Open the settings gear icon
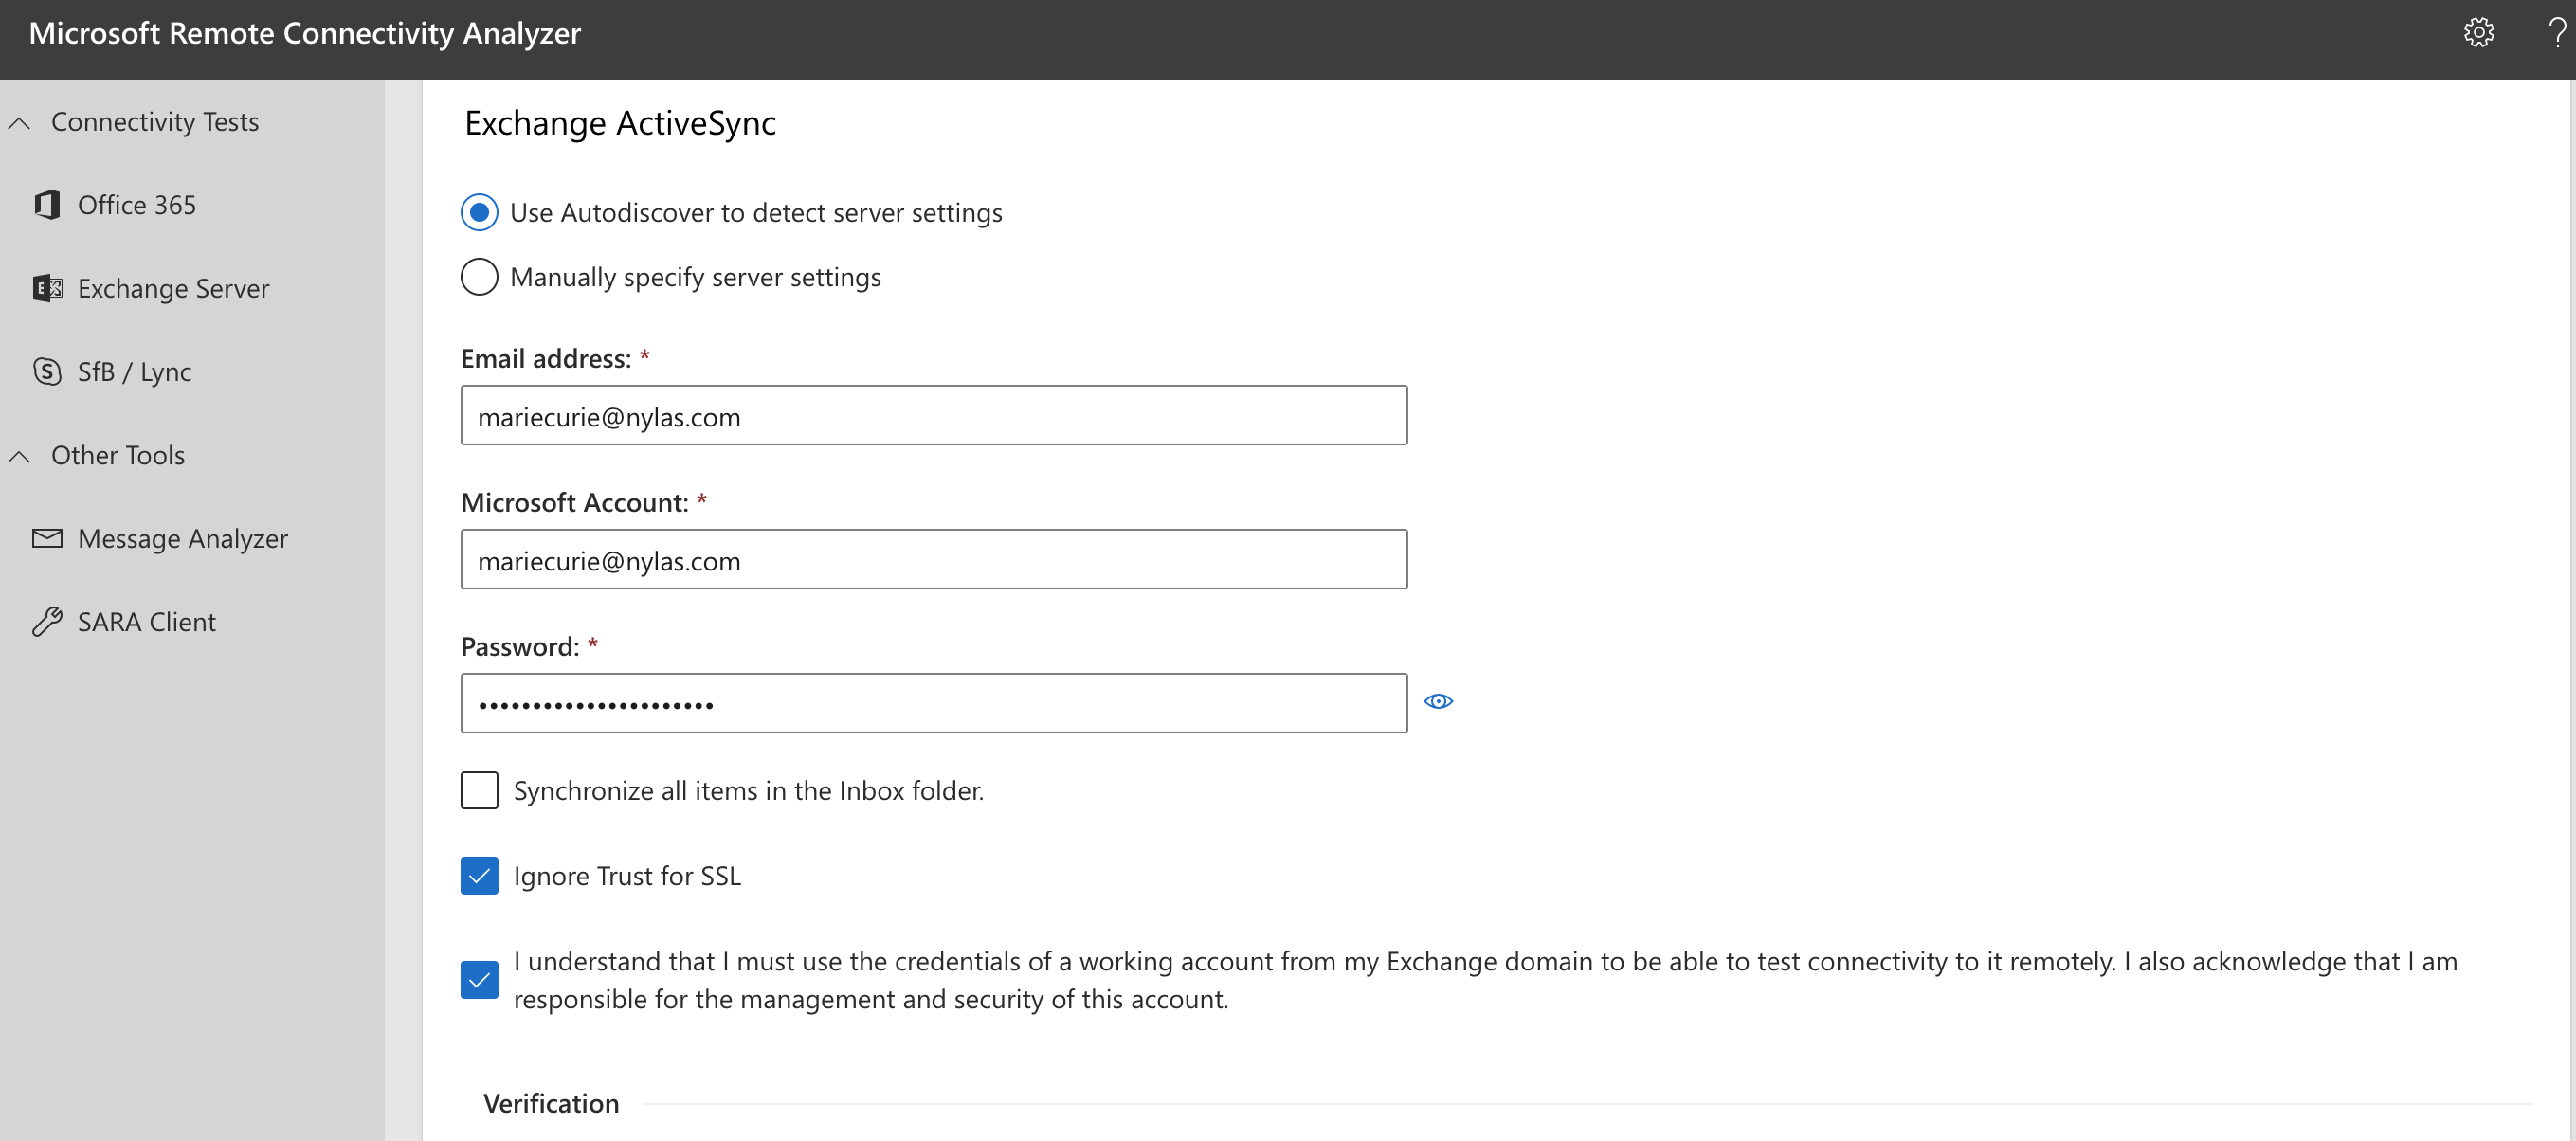Image resolution: width=2576 pixels, height=1141 pixels. 2479,33
